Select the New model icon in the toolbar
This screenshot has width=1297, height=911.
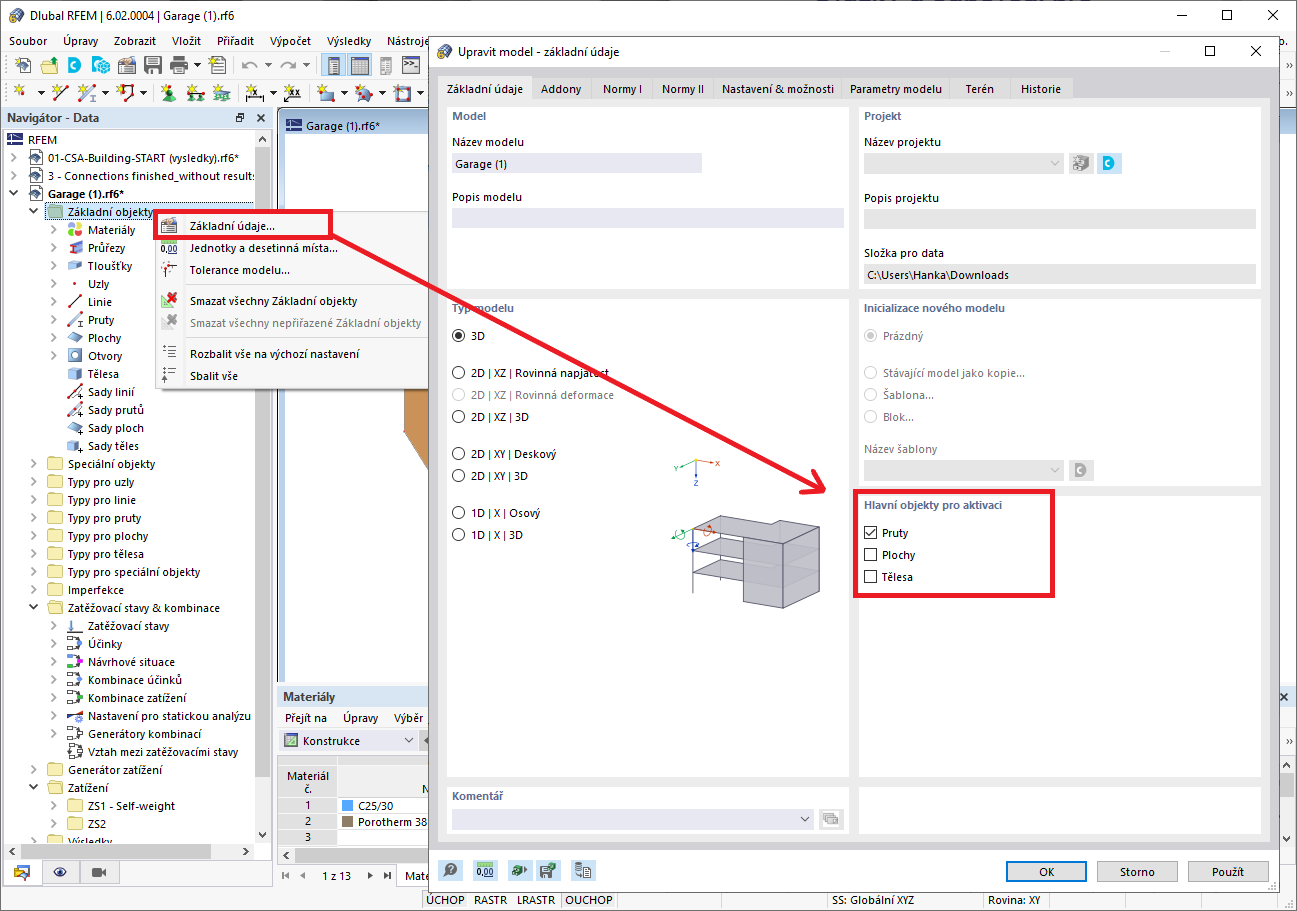point(22,63)
